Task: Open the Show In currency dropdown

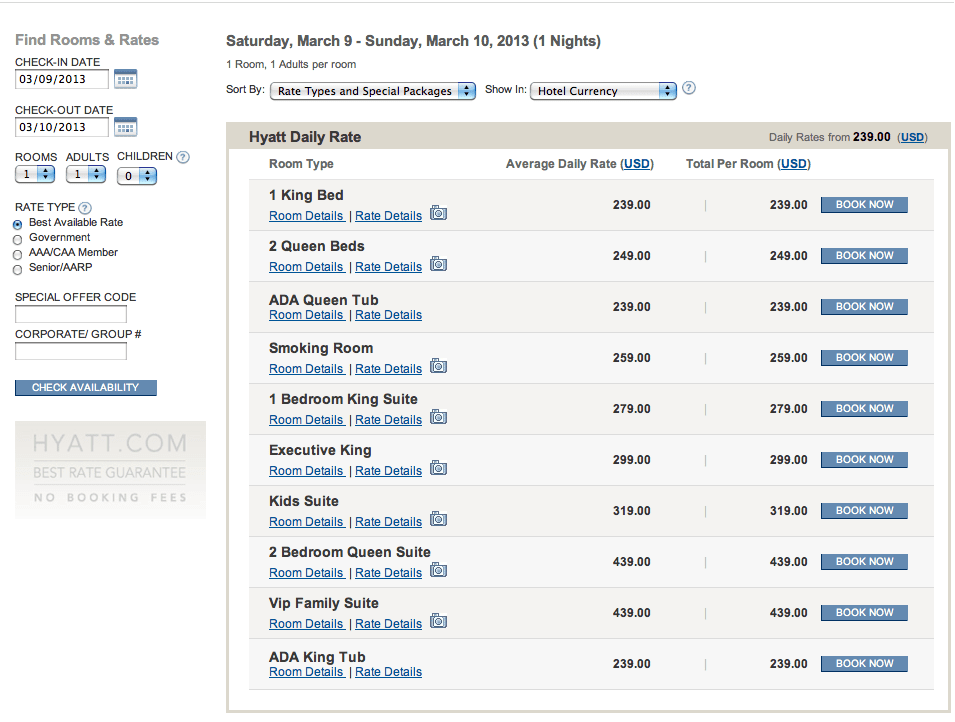Action: click(x=604, y=91)
